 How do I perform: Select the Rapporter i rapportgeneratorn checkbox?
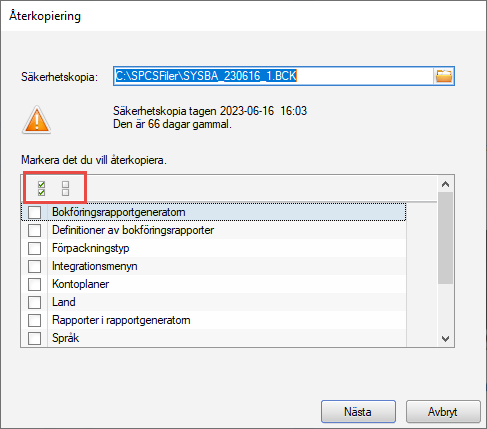(x=35, y=320)
